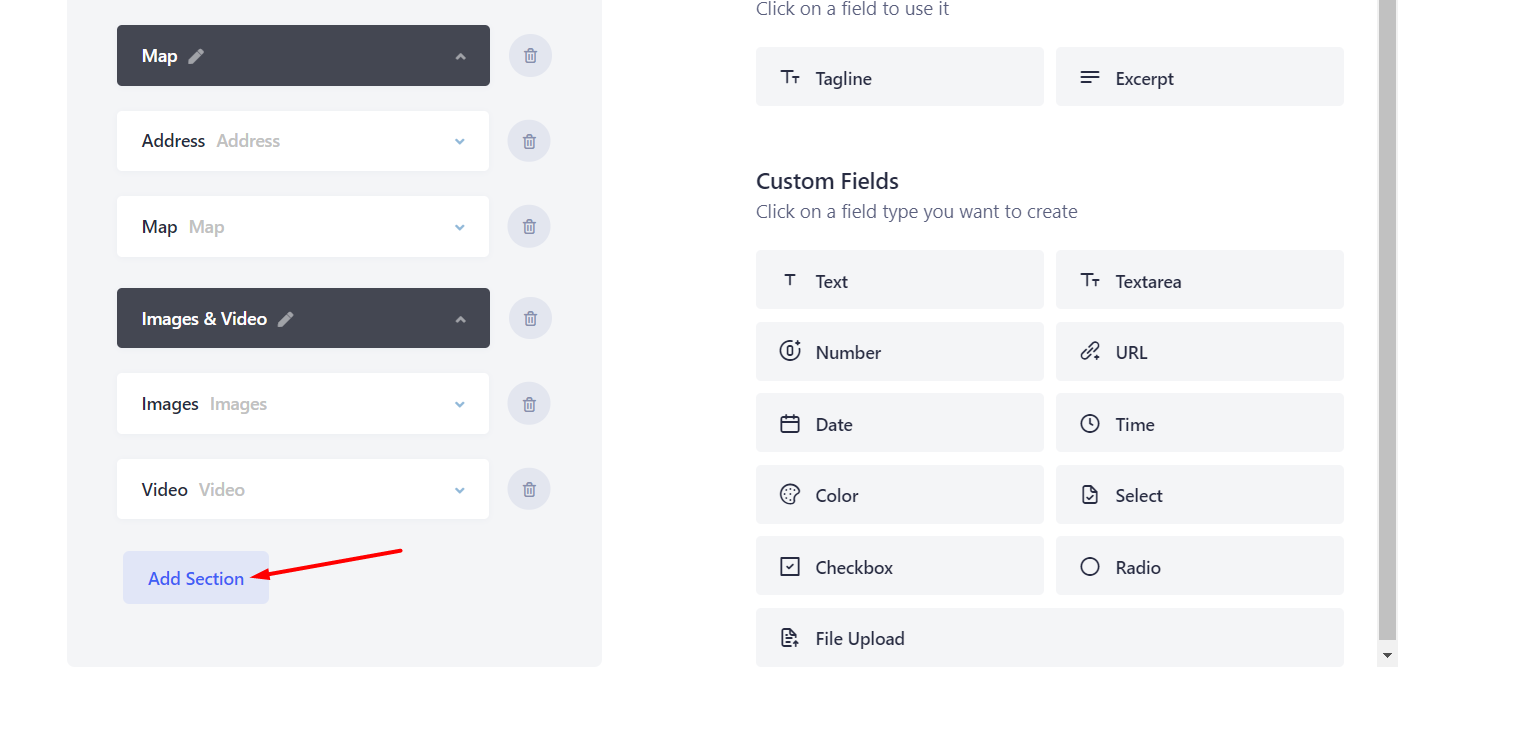1516x751 pixels.
Task: Create a Time field via clock icon
Action: (x=1198, y=422)
